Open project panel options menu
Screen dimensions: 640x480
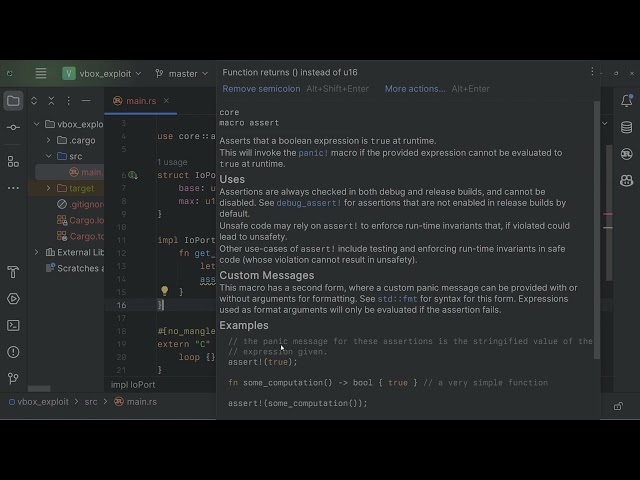69,101
